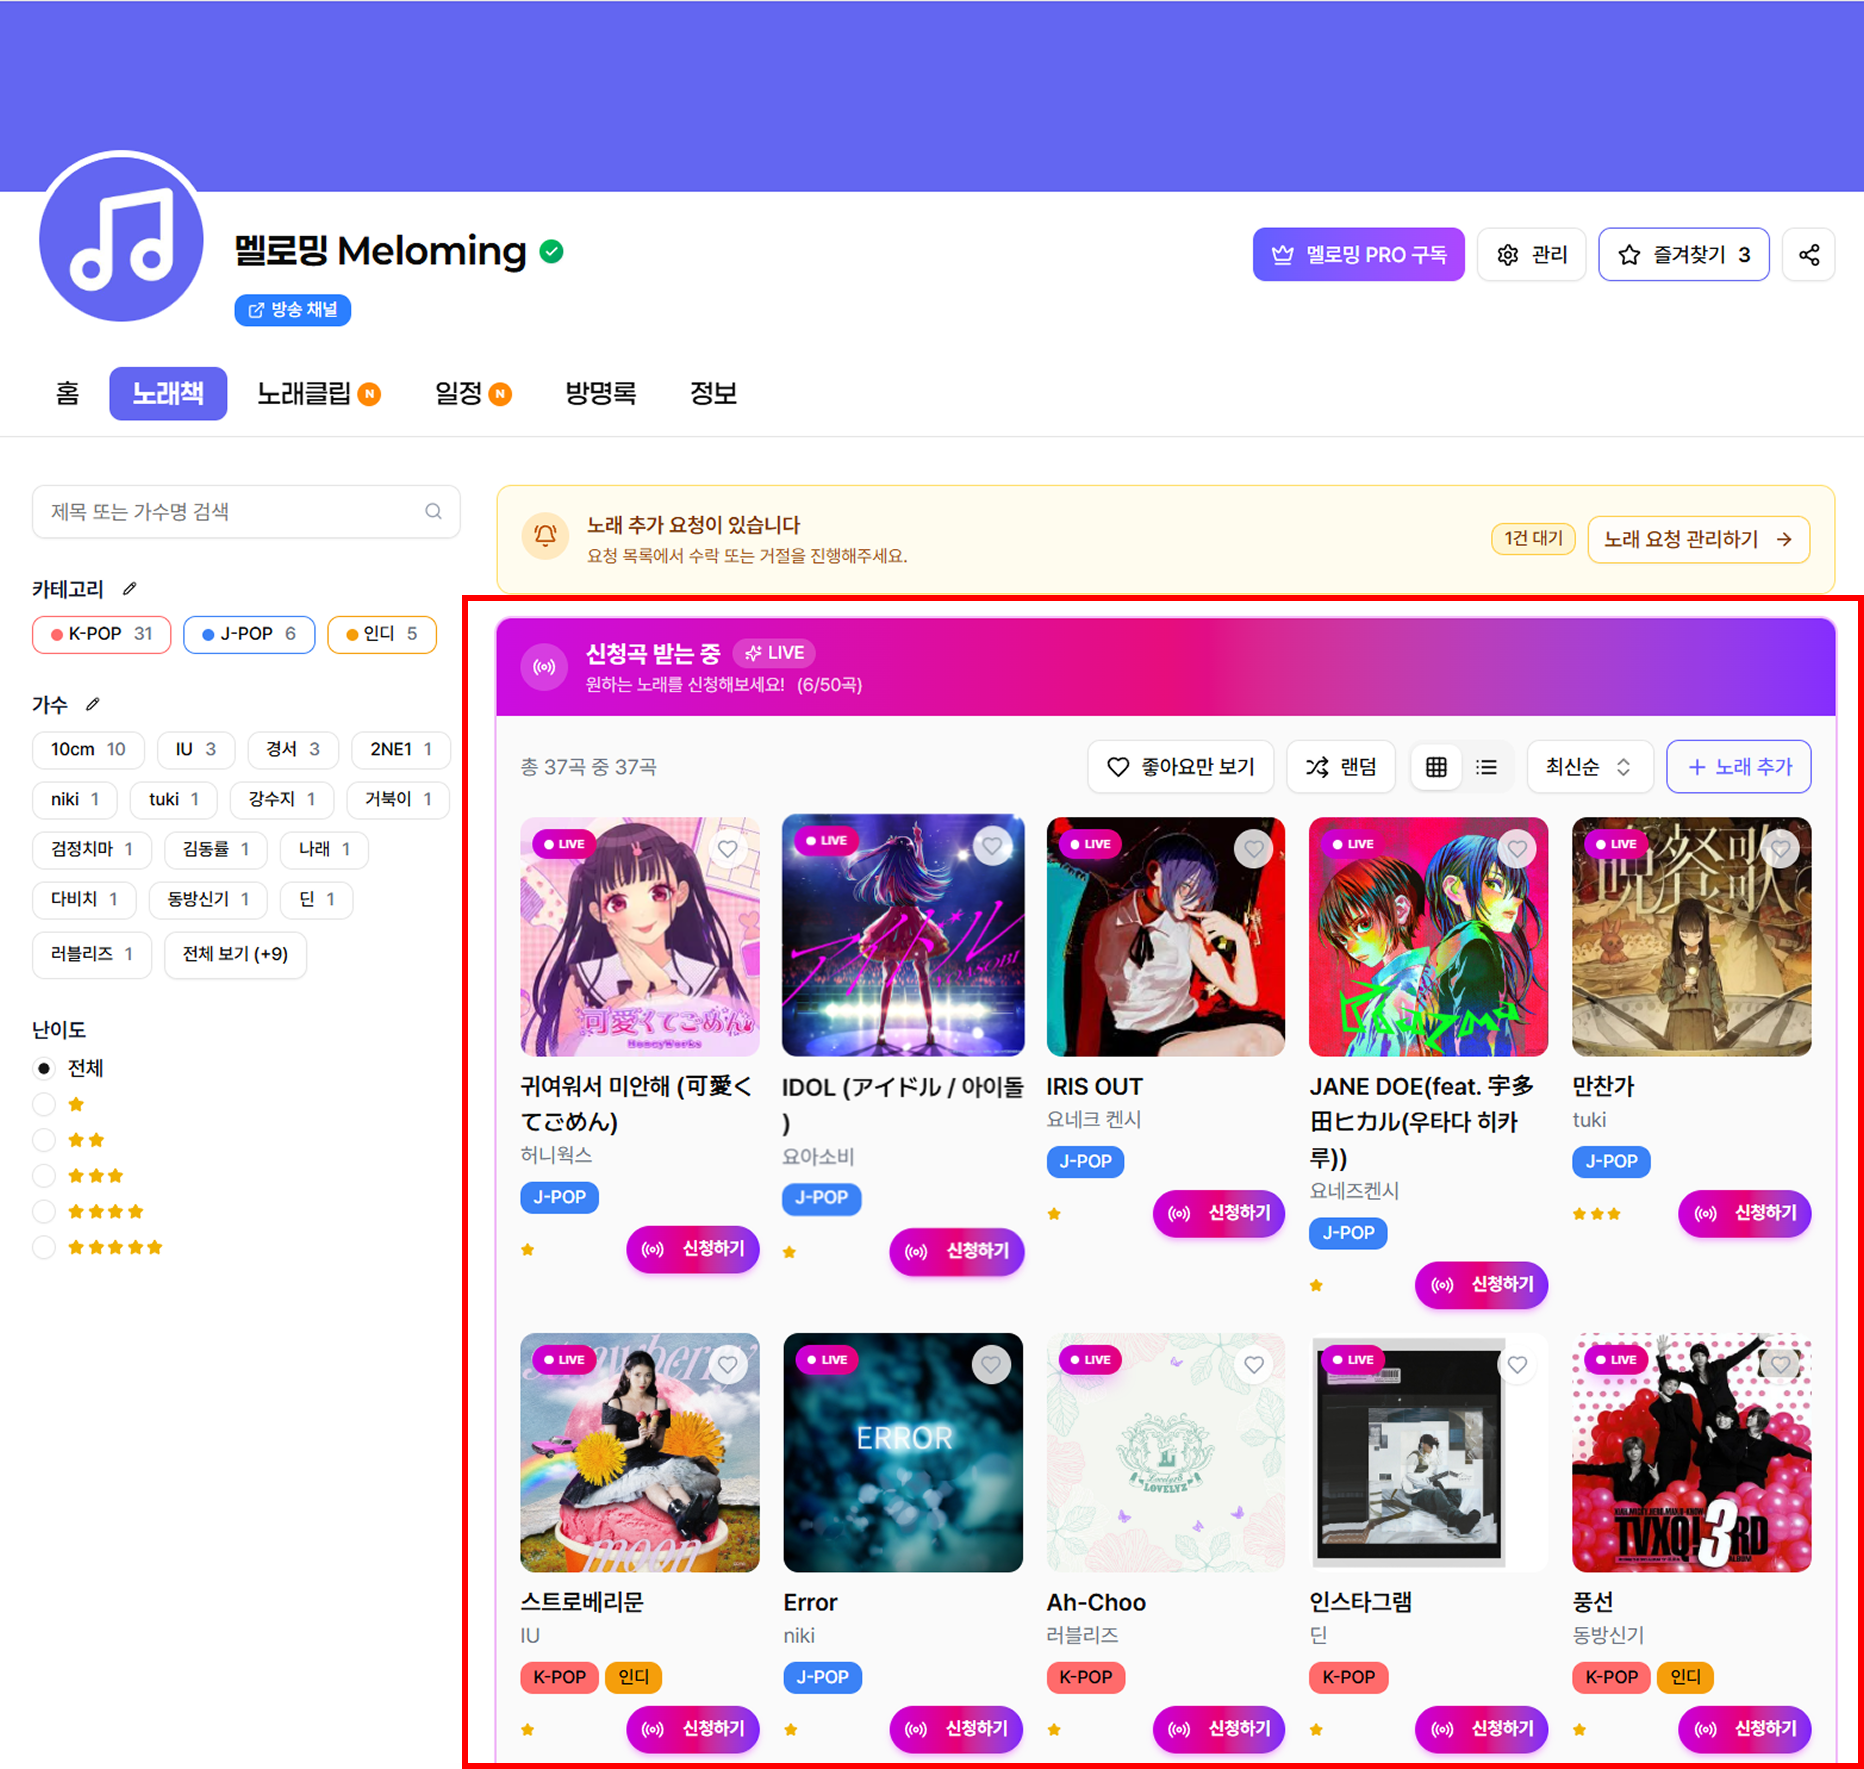Open the 방명록 tab
The image size is (1864, 1769).
coord(600,393)
